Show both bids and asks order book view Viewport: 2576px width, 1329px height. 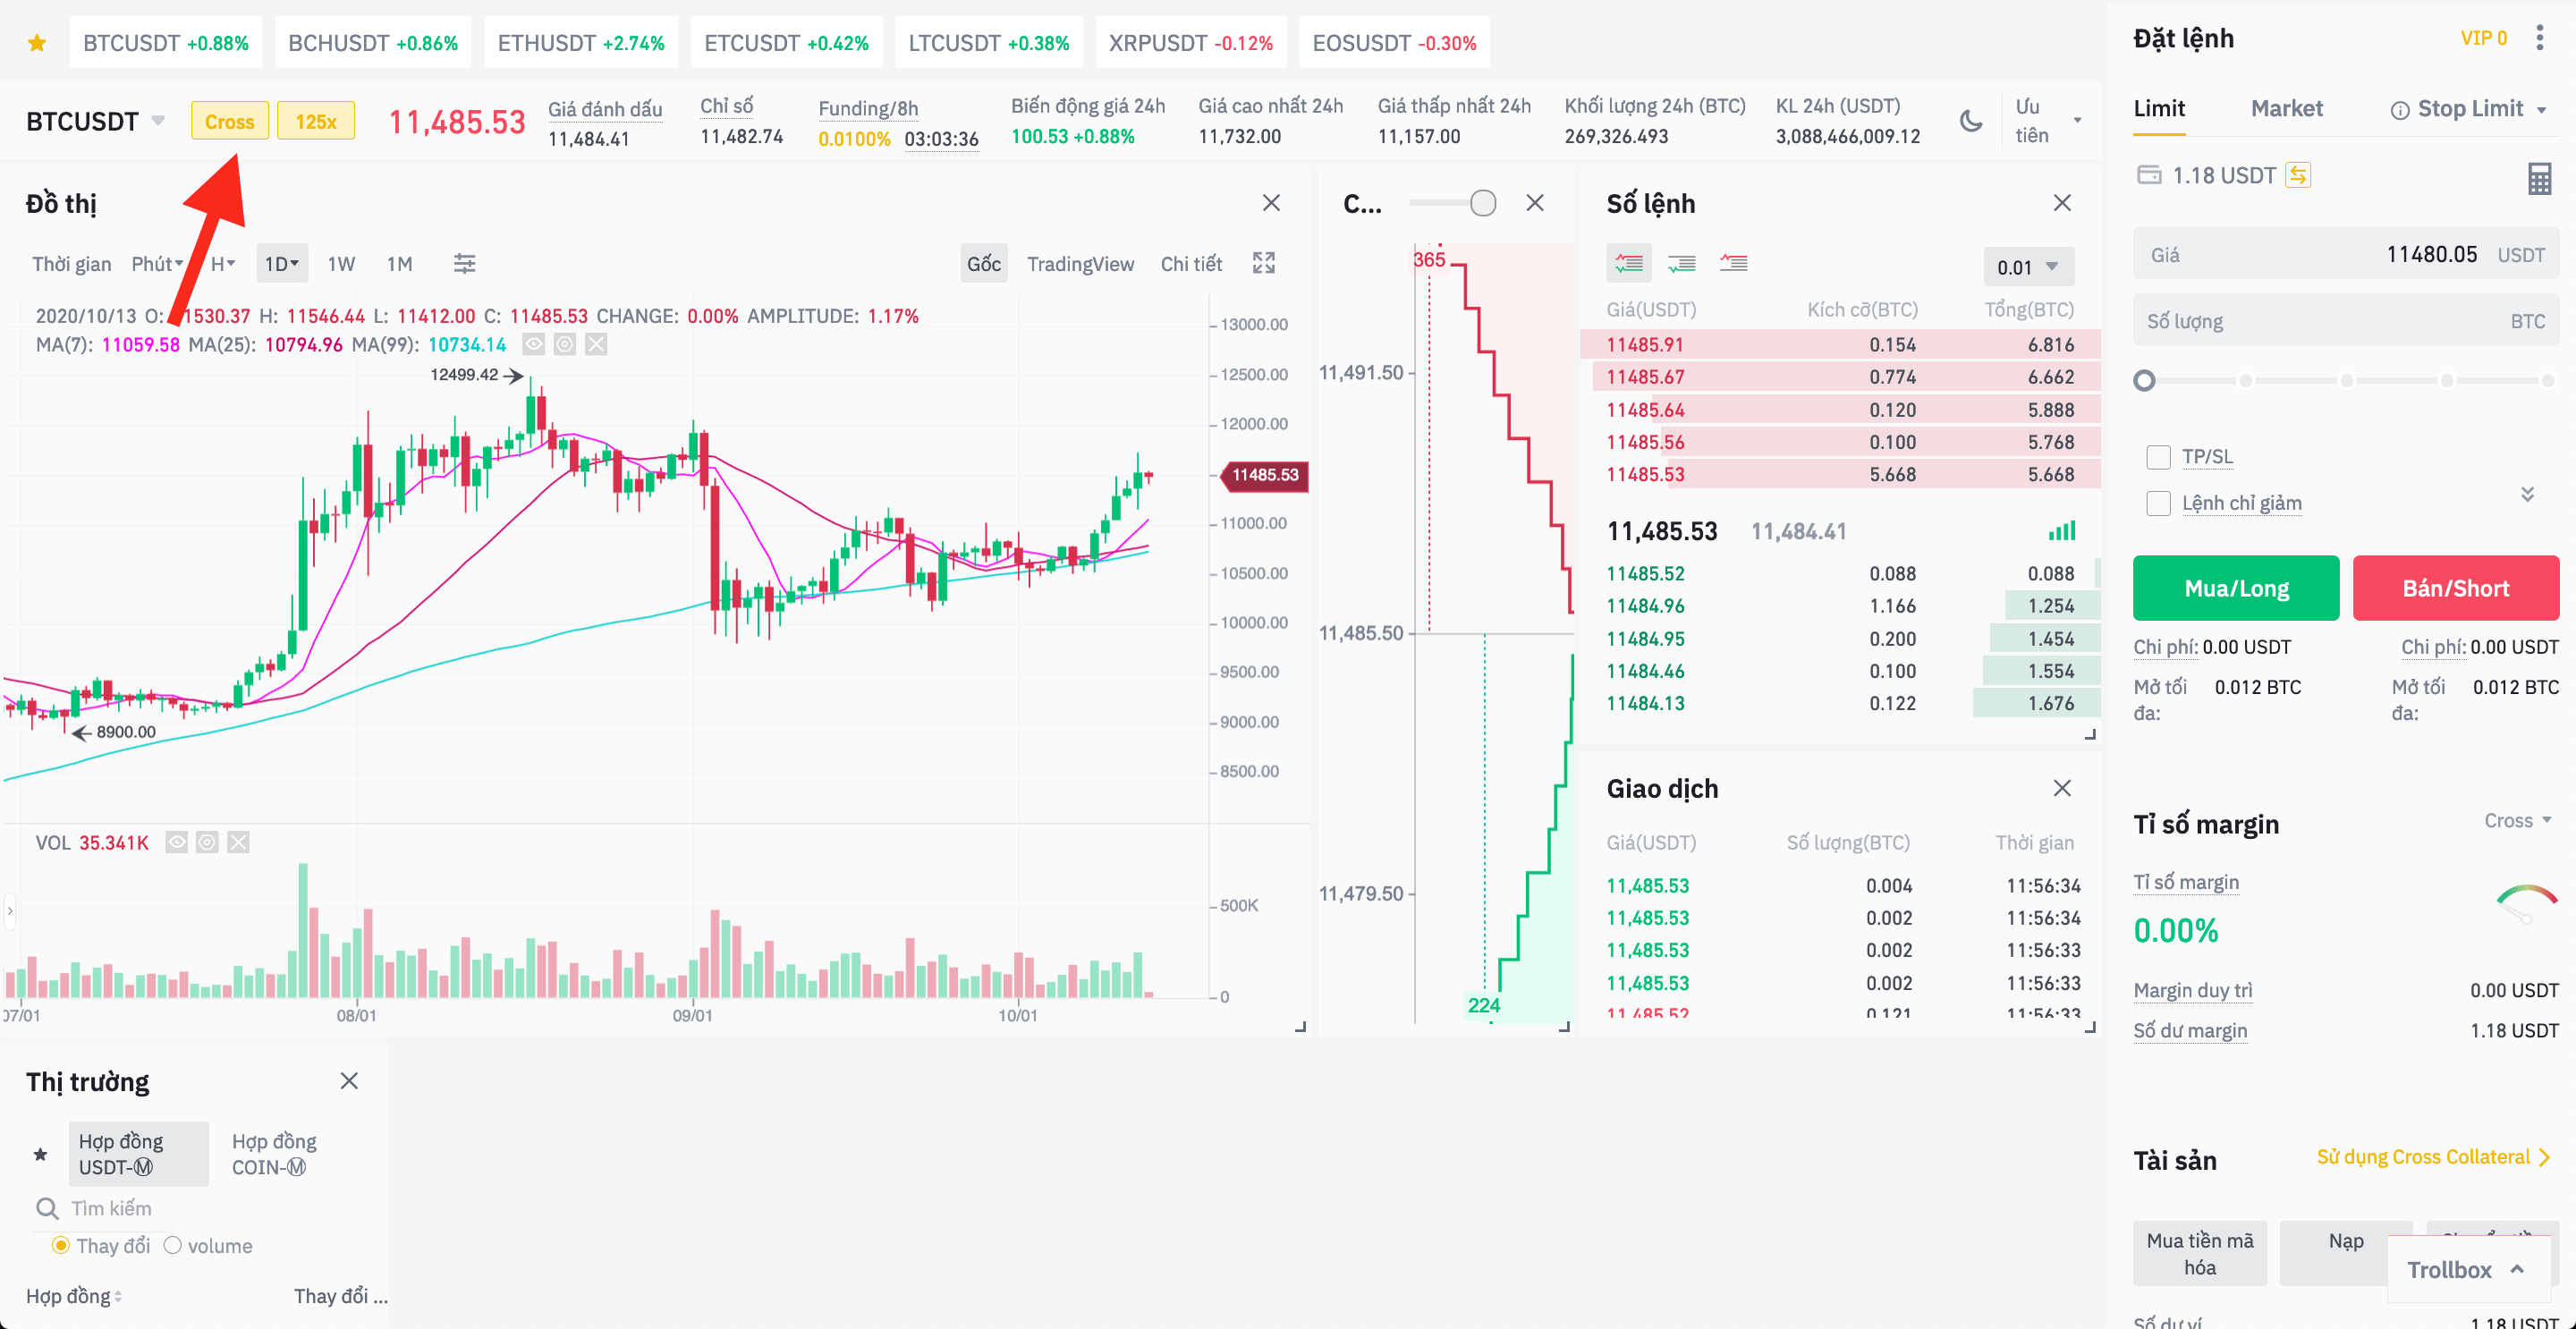coord(1629,263)
